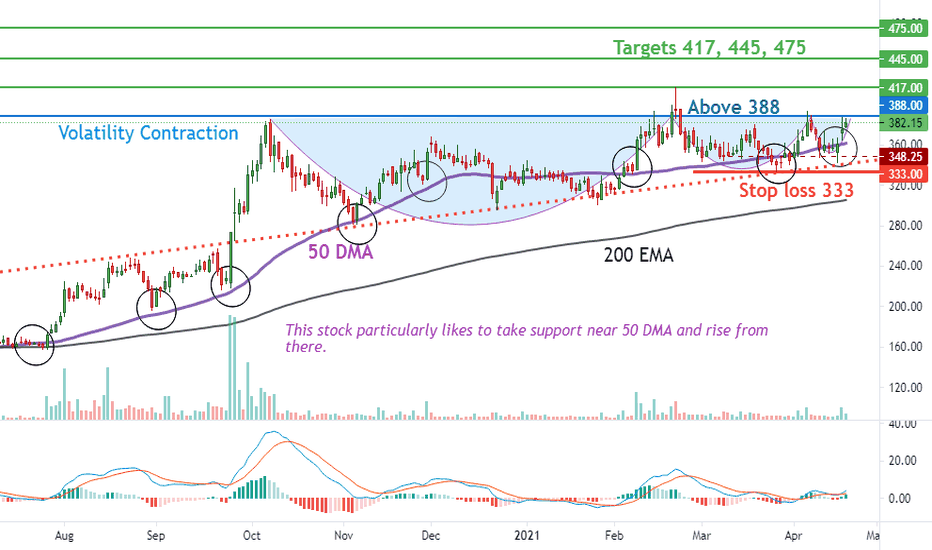The width and height of the screenshot is (932, 550).
Task: Click the 'Sep' date axis label
Action: point(155,536)
